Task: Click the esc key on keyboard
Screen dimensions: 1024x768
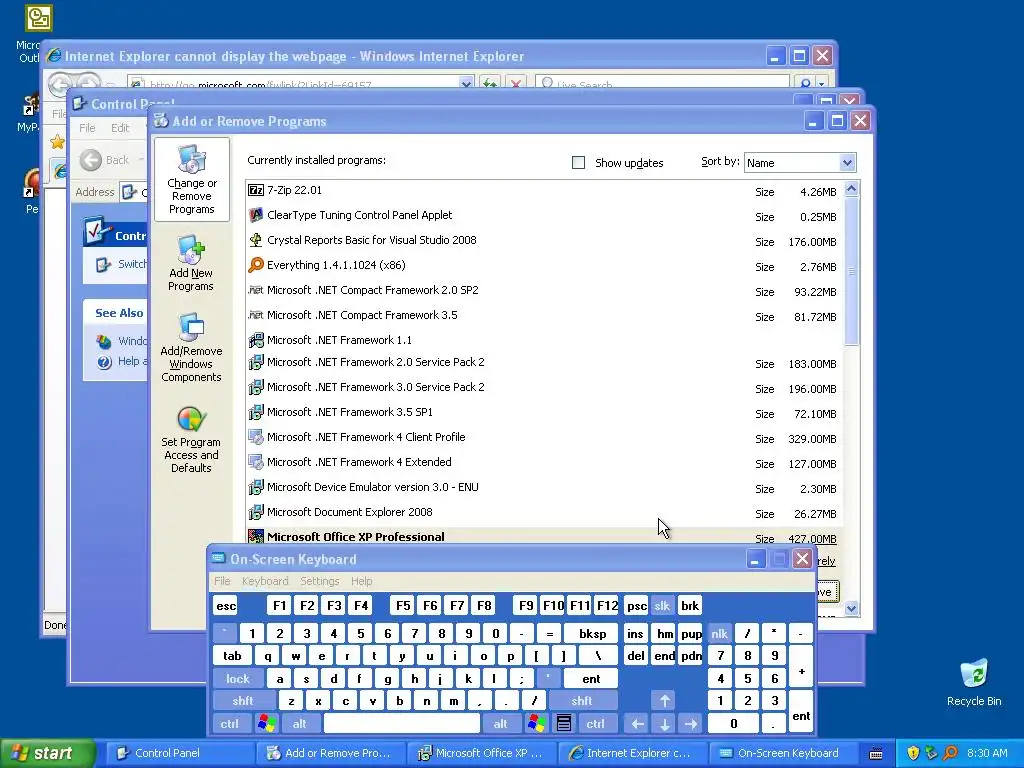Action: (x=226, y=606)
